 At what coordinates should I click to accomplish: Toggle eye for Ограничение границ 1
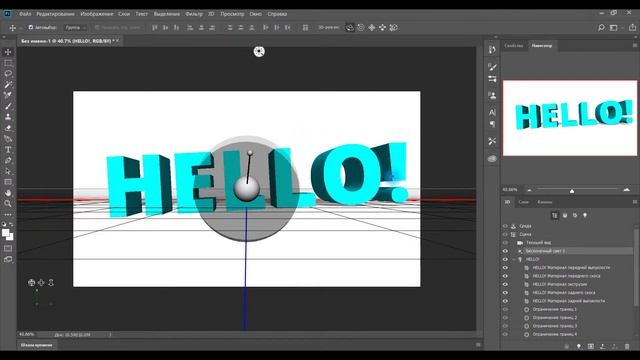tap(505, 309)
